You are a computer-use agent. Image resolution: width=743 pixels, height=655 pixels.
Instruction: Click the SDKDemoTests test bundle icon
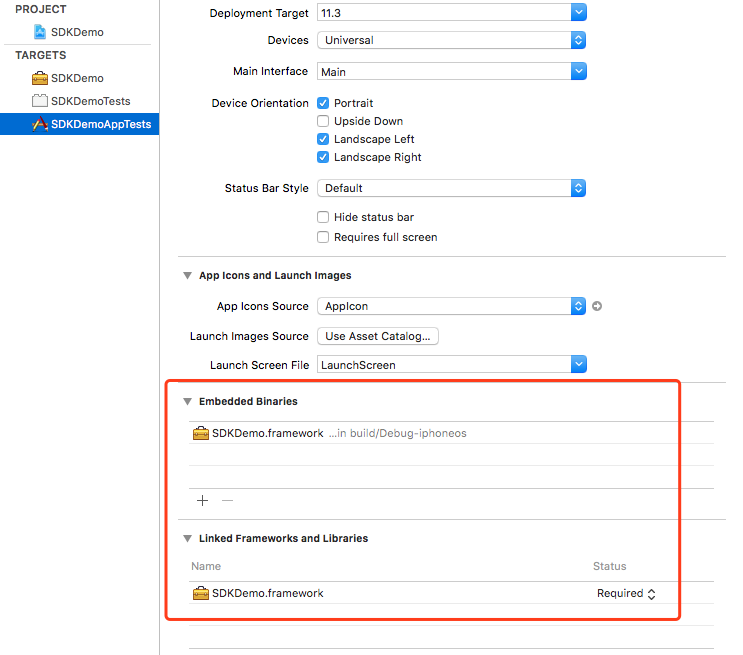[40, 101]
